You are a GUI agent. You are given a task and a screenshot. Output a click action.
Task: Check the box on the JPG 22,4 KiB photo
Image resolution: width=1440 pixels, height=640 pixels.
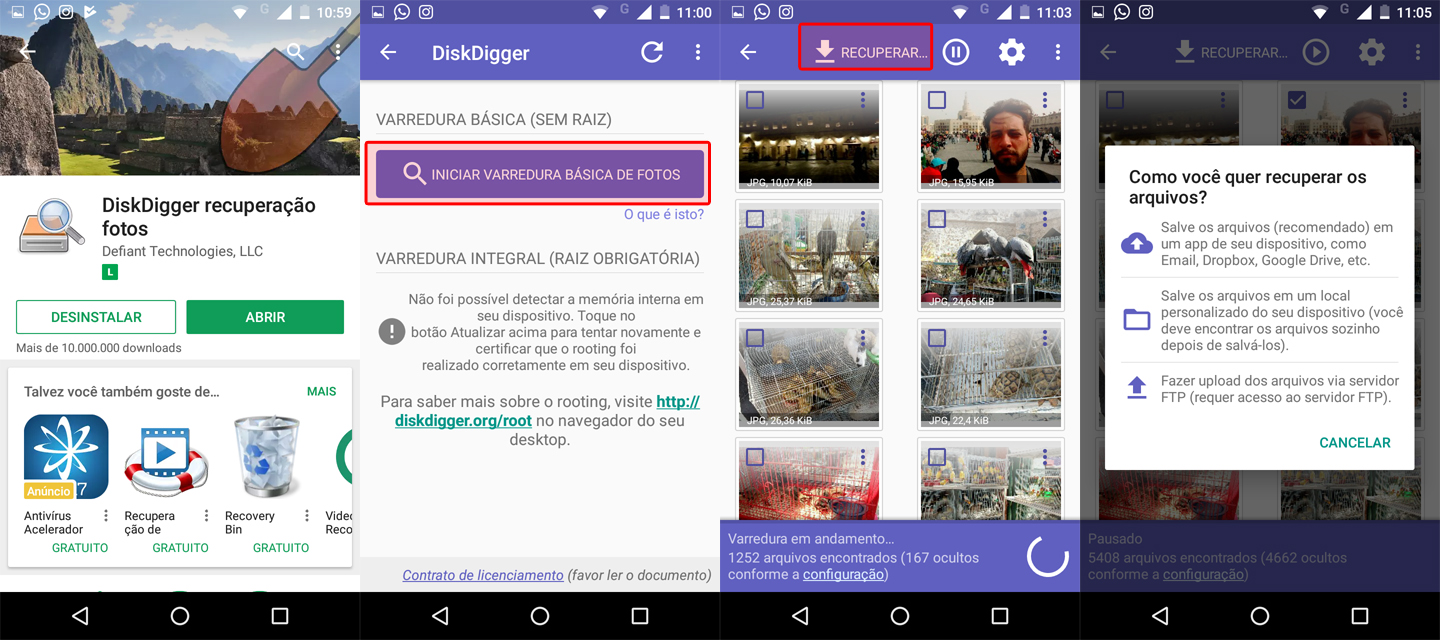[937, 338]
